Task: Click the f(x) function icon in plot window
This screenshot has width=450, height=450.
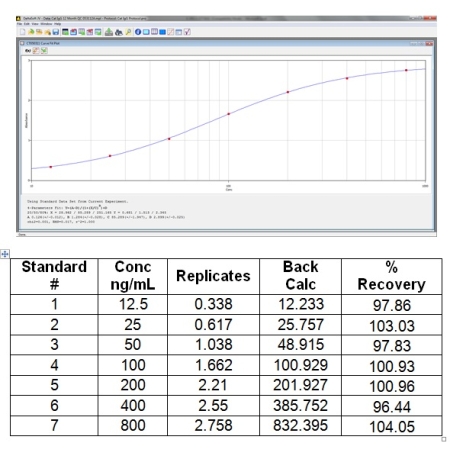Action: coord(28,51)
